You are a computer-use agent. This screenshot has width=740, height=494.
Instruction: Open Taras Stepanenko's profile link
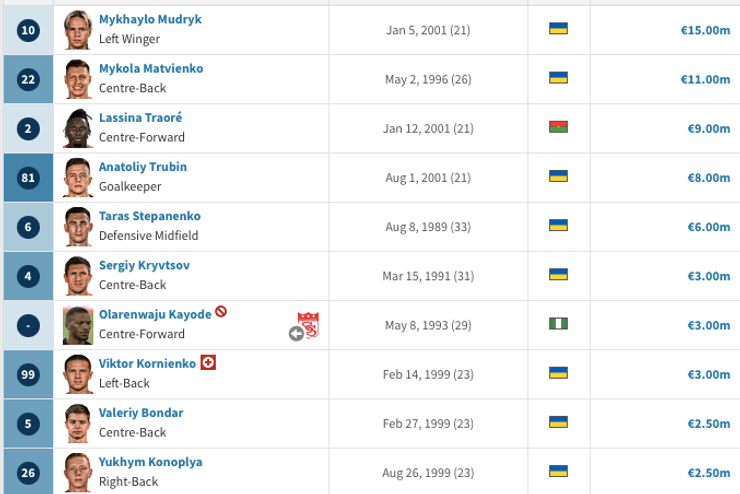click(148, 216)
